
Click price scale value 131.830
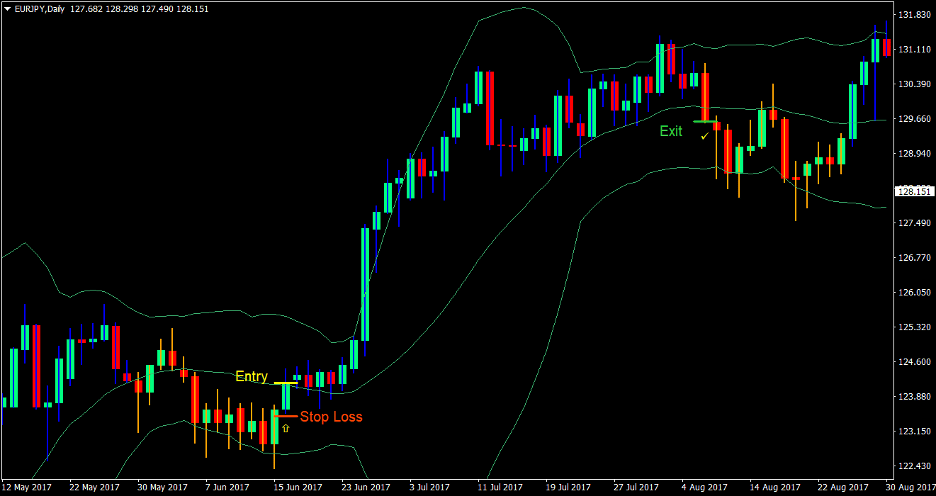tap(914, 15)
